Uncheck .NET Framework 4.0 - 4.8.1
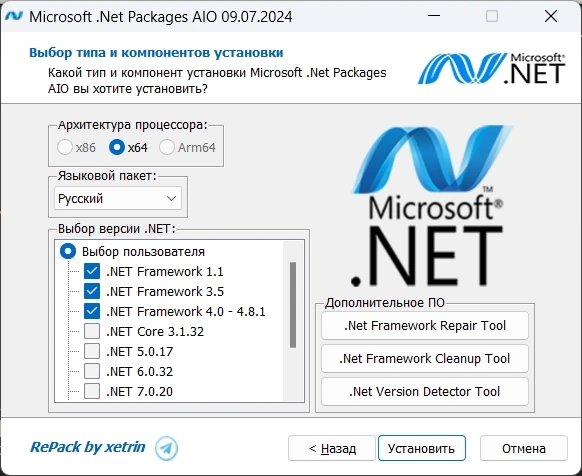The image size is (582, 476). [92, 311]
